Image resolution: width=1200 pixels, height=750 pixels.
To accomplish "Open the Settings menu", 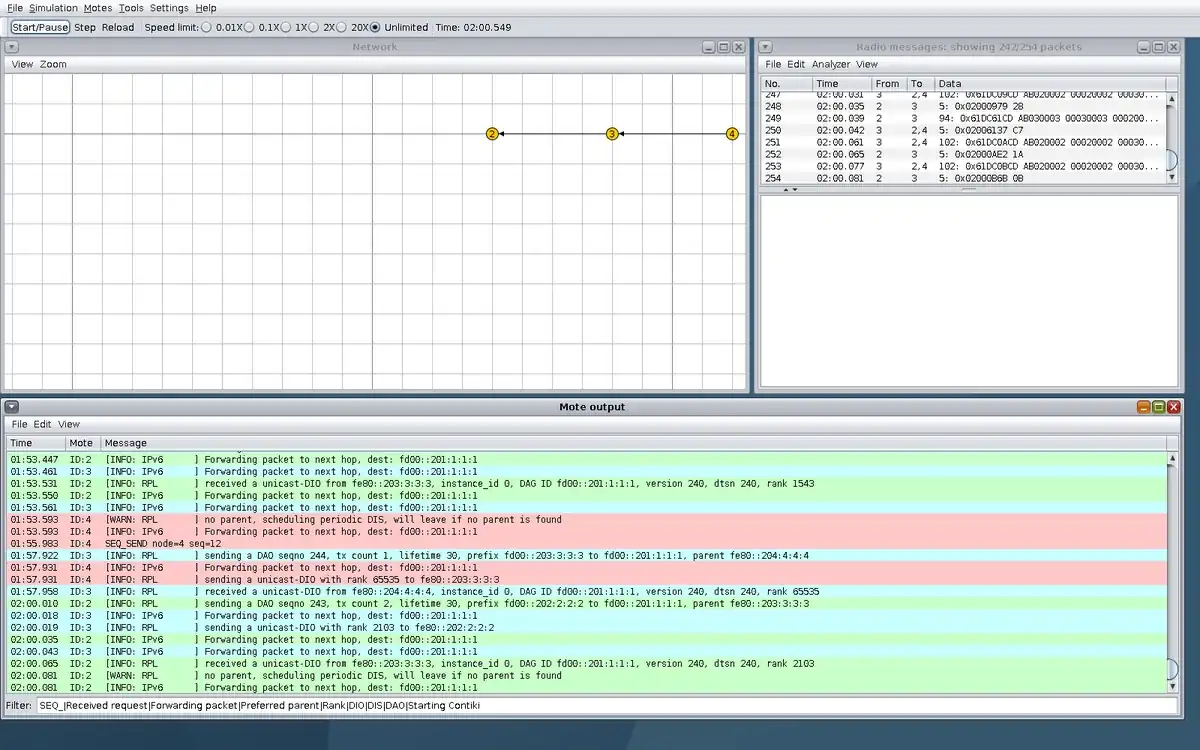I will 169,8.
